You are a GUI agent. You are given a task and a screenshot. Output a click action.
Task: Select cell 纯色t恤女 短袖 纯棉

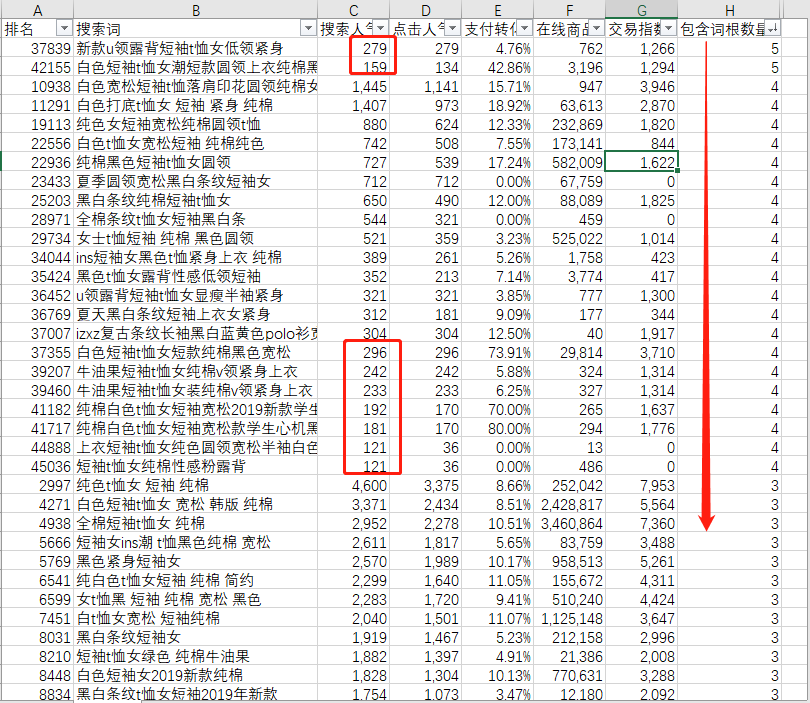(195, 486)
